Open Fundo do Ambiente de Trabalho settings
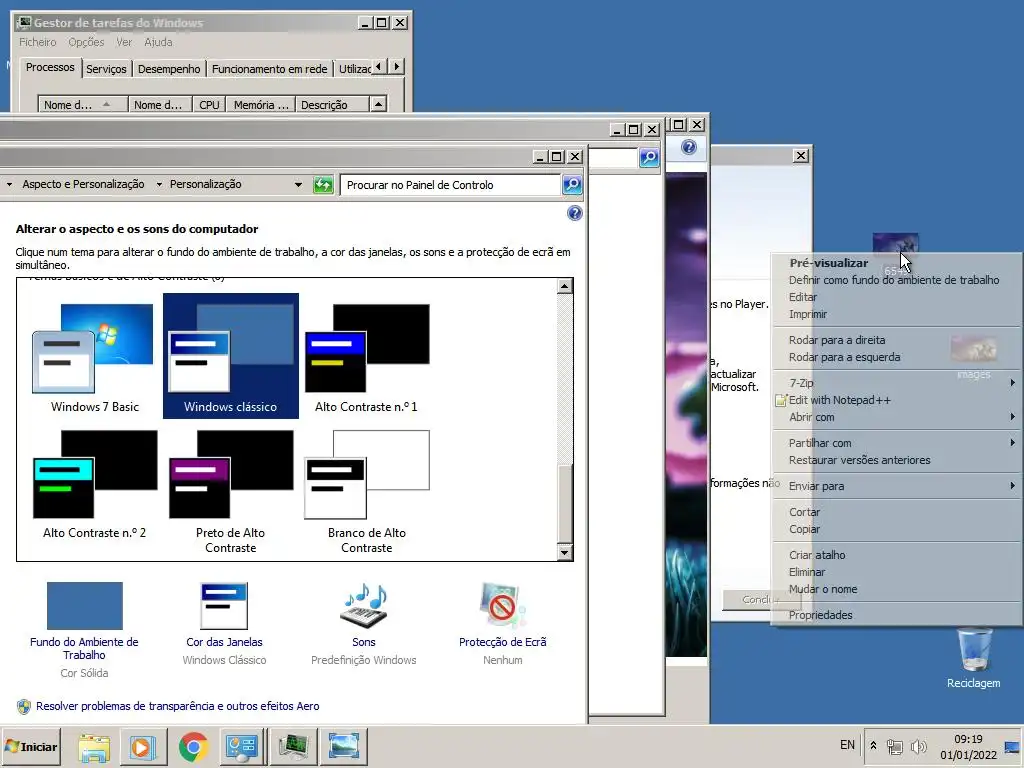 tap(84, 605)
